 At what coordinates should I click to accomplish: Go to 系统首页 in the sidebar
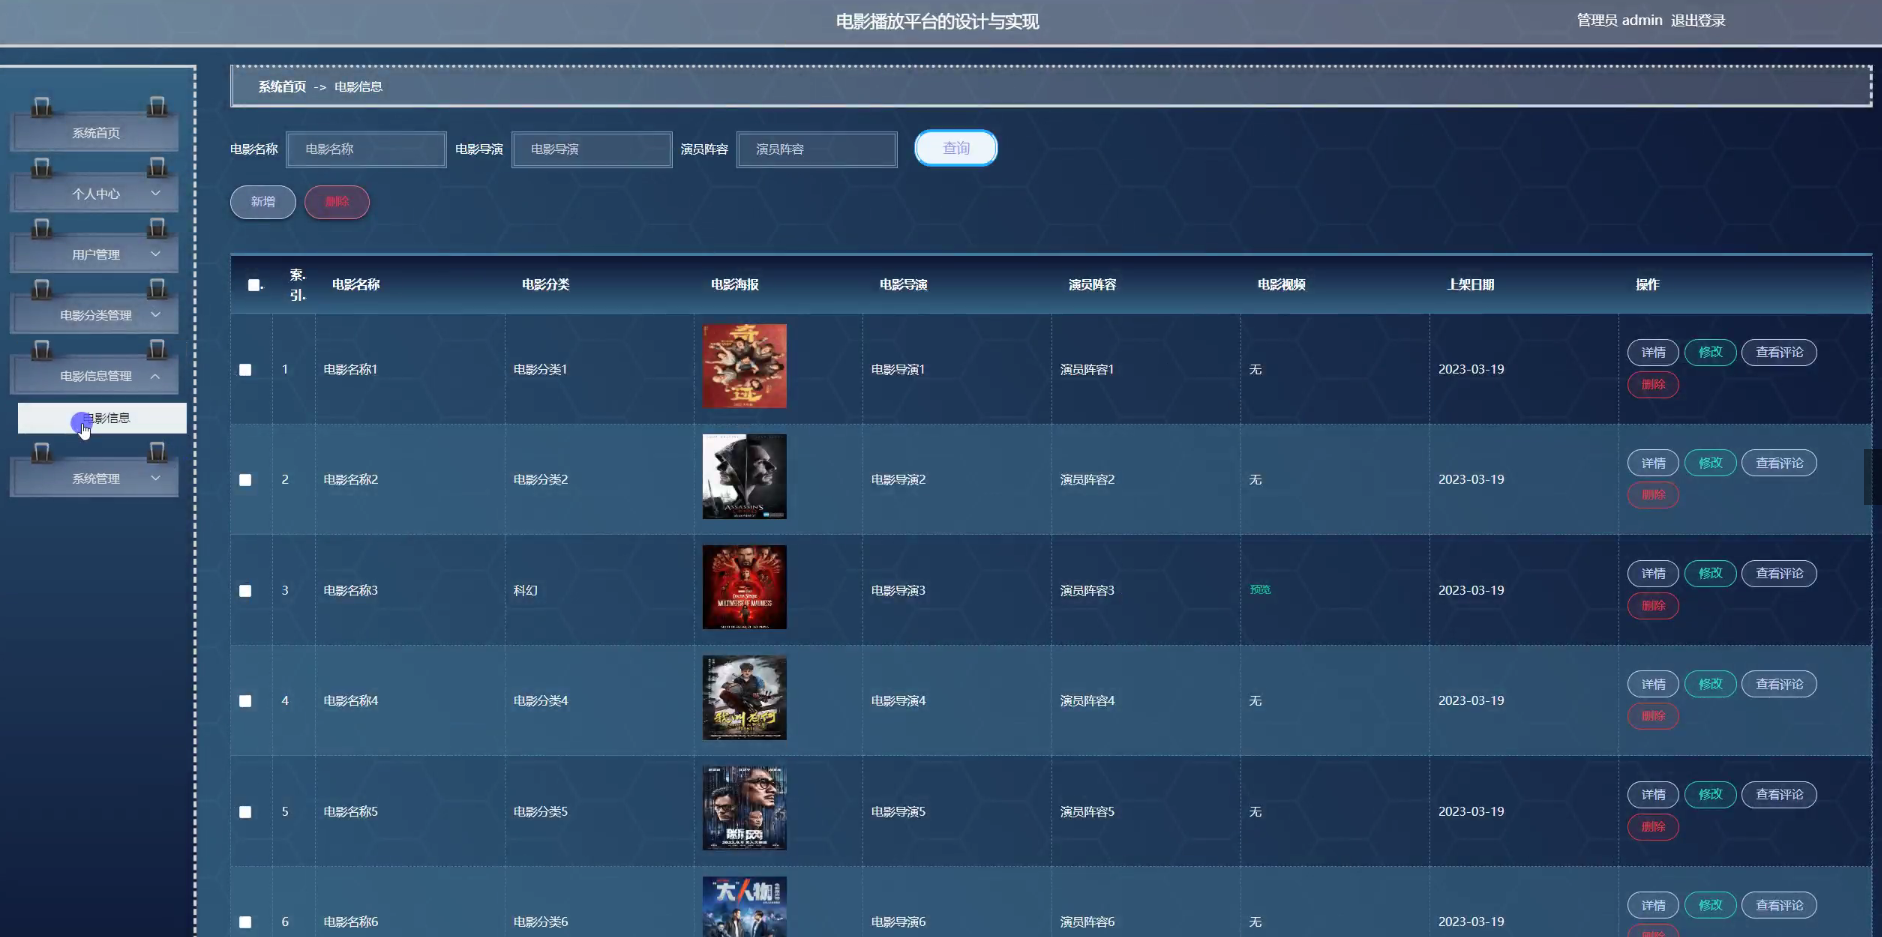click(x=96, y=133)
